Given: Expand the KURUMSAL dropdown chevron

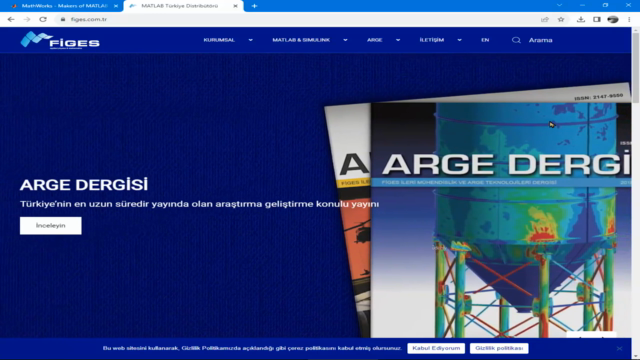Looking at the screenshot, I should click(x=251, y=40).
